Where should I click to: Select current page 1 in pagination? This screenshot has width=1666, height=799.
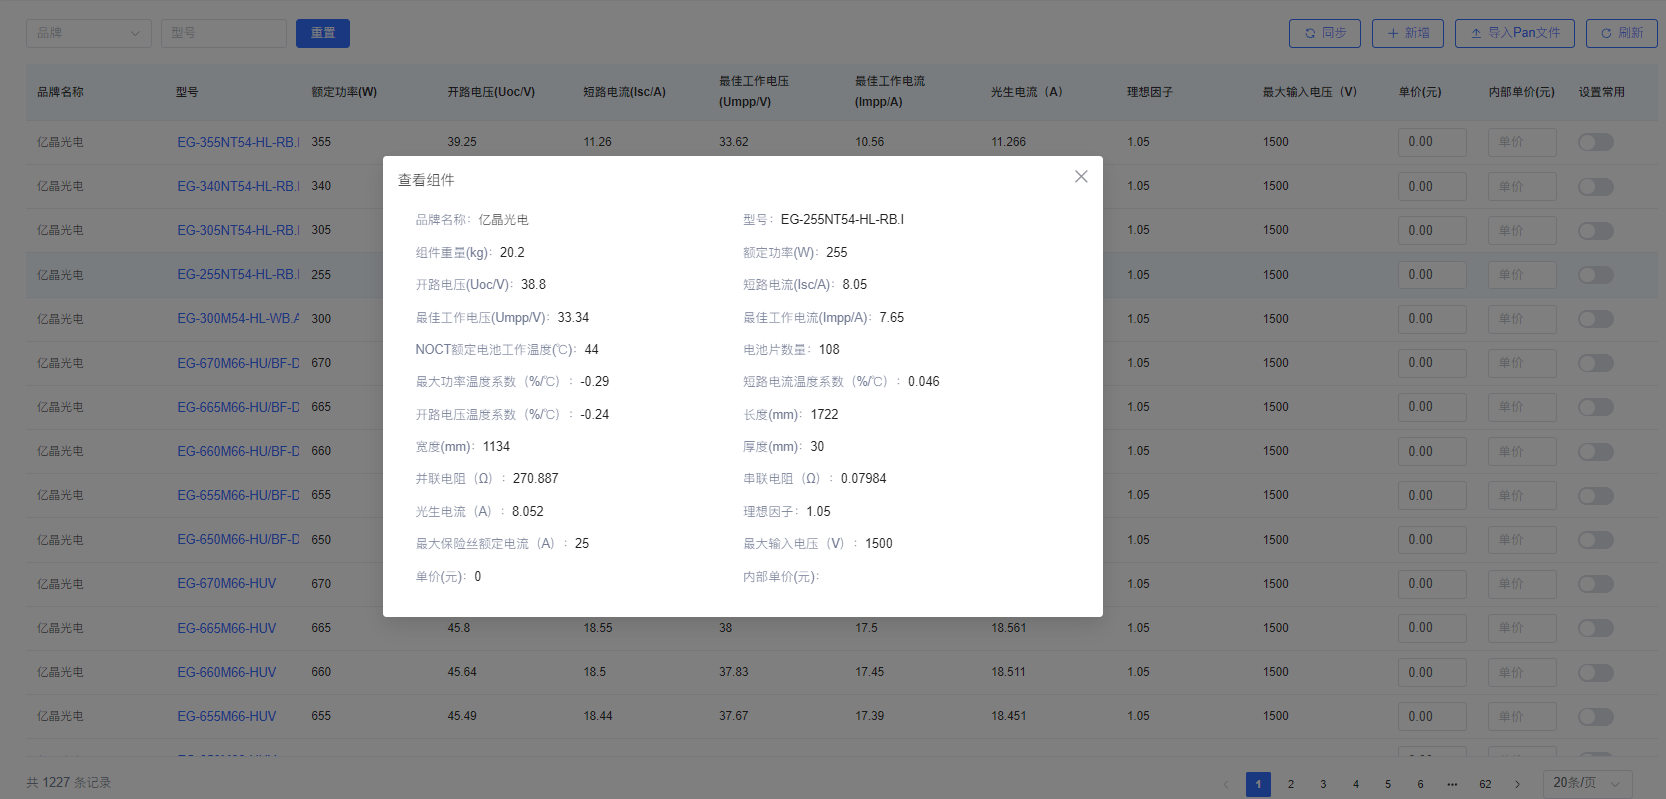1258,784
